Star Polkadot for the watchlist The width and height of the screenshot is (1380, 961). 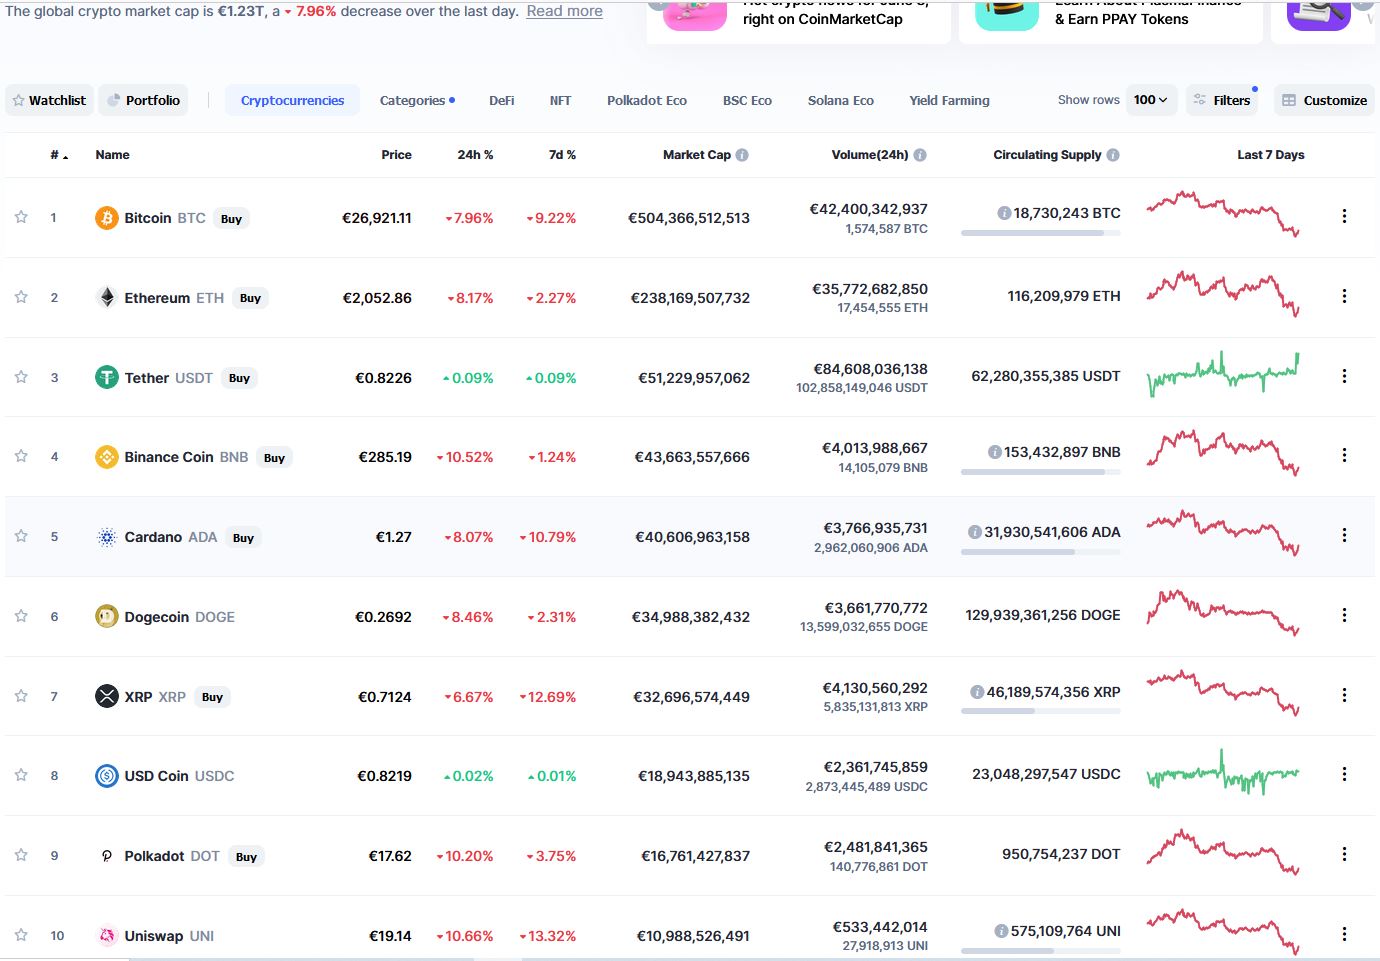click(21, 855)
